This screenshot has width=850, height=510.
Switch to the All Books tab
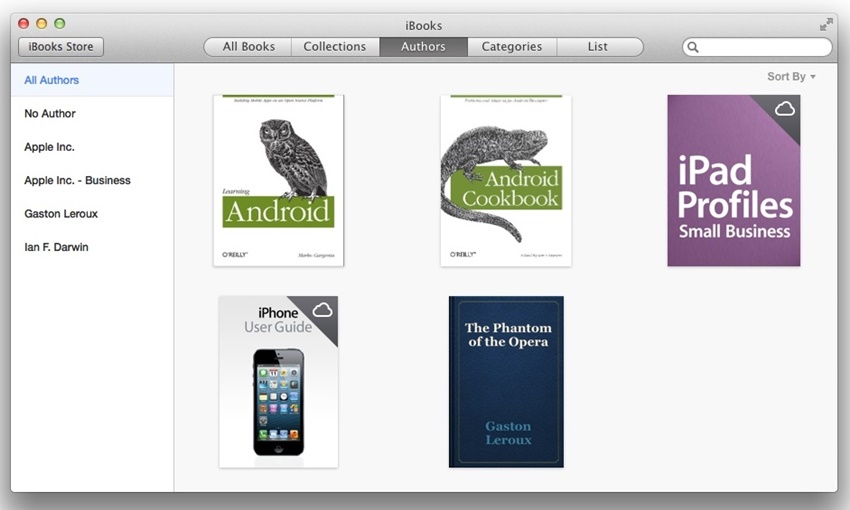click(248, 47)
